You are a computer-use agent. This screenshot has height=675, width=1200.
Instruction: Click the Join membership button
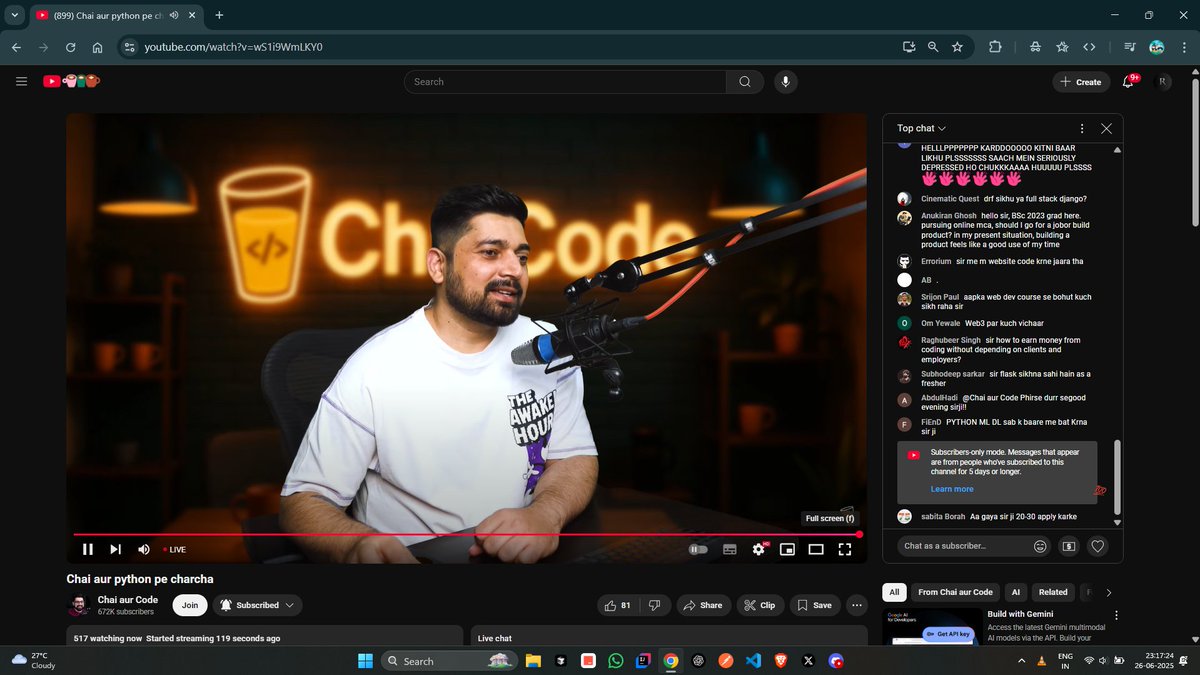[x=190, y=604]
